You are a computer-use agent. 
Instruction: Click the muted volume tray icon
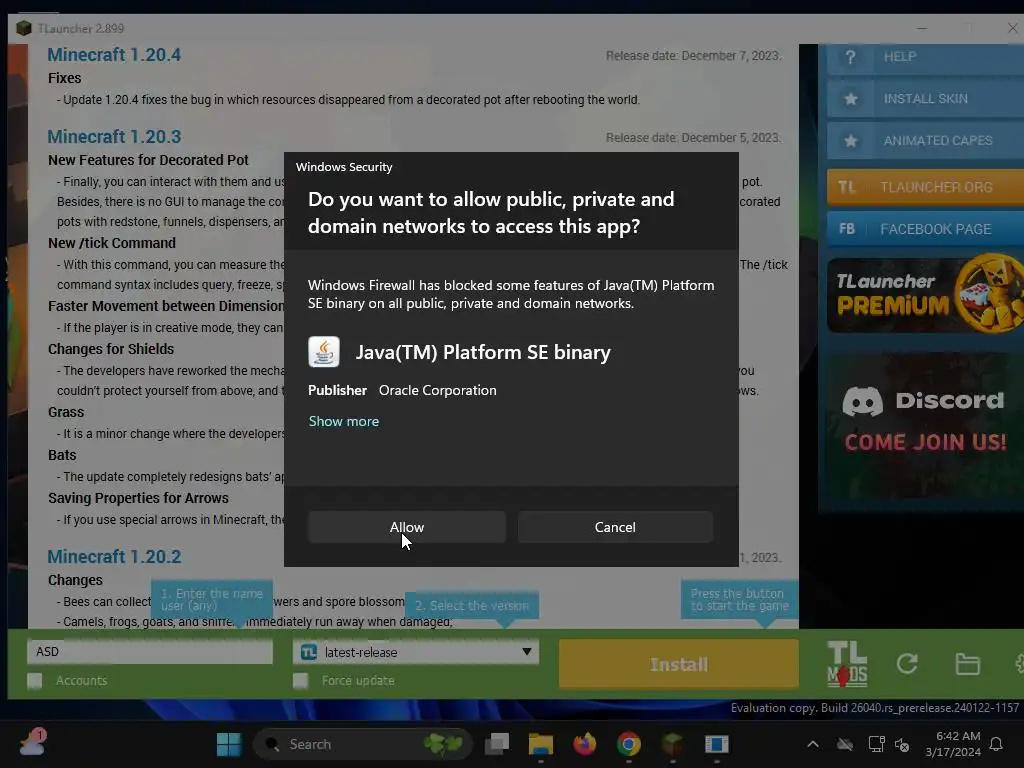coord(902,744)
